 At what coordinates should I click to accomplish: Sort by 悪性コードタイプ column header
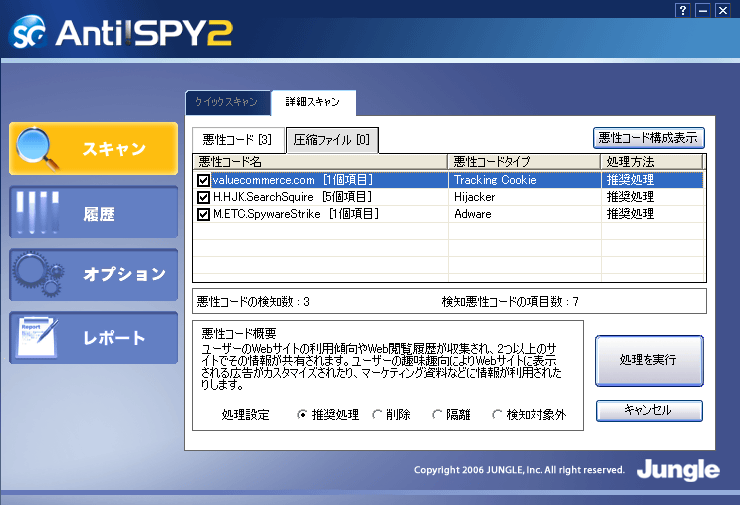click(523, 161)
